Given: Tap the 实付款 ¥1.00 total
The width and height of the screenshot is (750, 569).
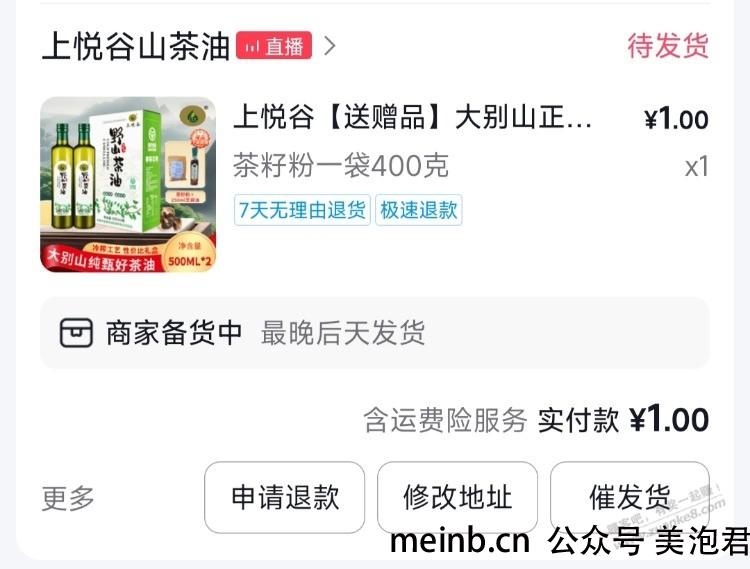Looking at the screenshot, I should click(x=623, y=420).
